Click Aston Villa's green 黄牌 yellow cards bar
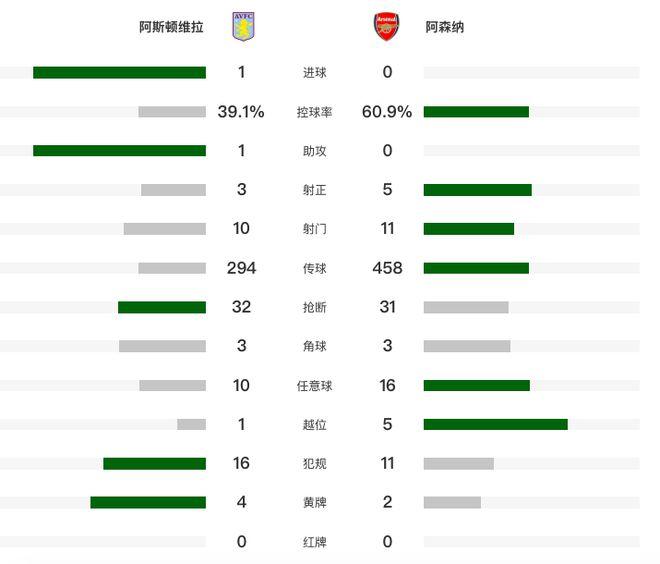This screenshot has height=564, width=660. click(148, 503)
